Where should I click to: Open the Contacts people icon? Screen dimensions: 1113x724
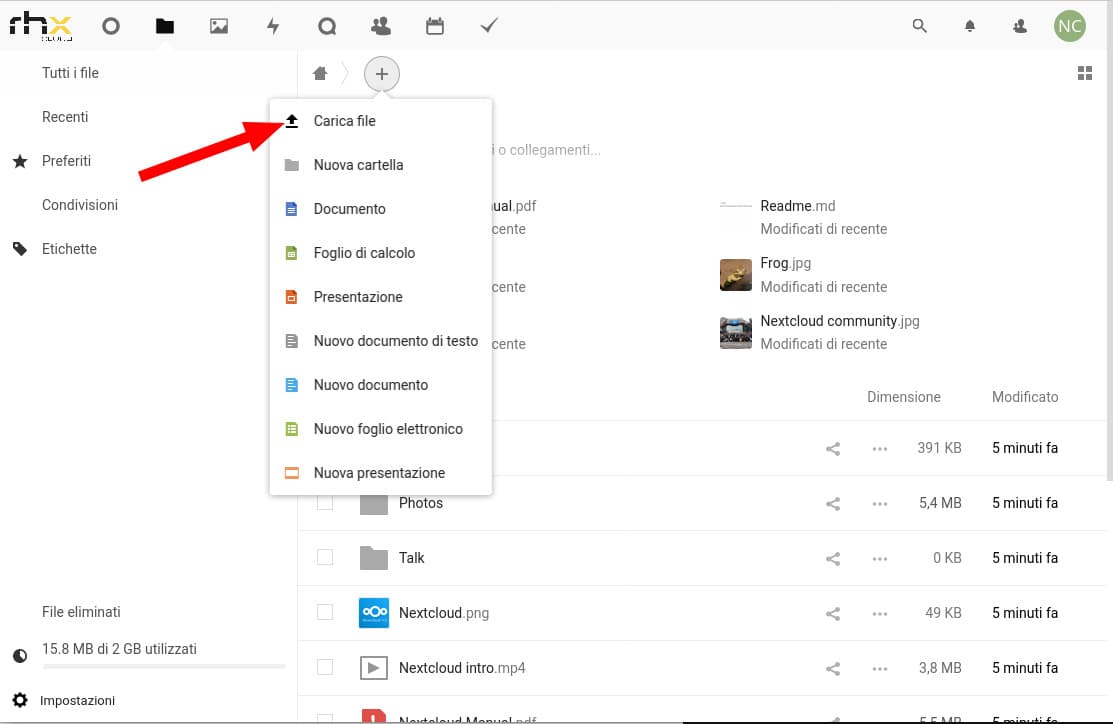tap(381, 26)
